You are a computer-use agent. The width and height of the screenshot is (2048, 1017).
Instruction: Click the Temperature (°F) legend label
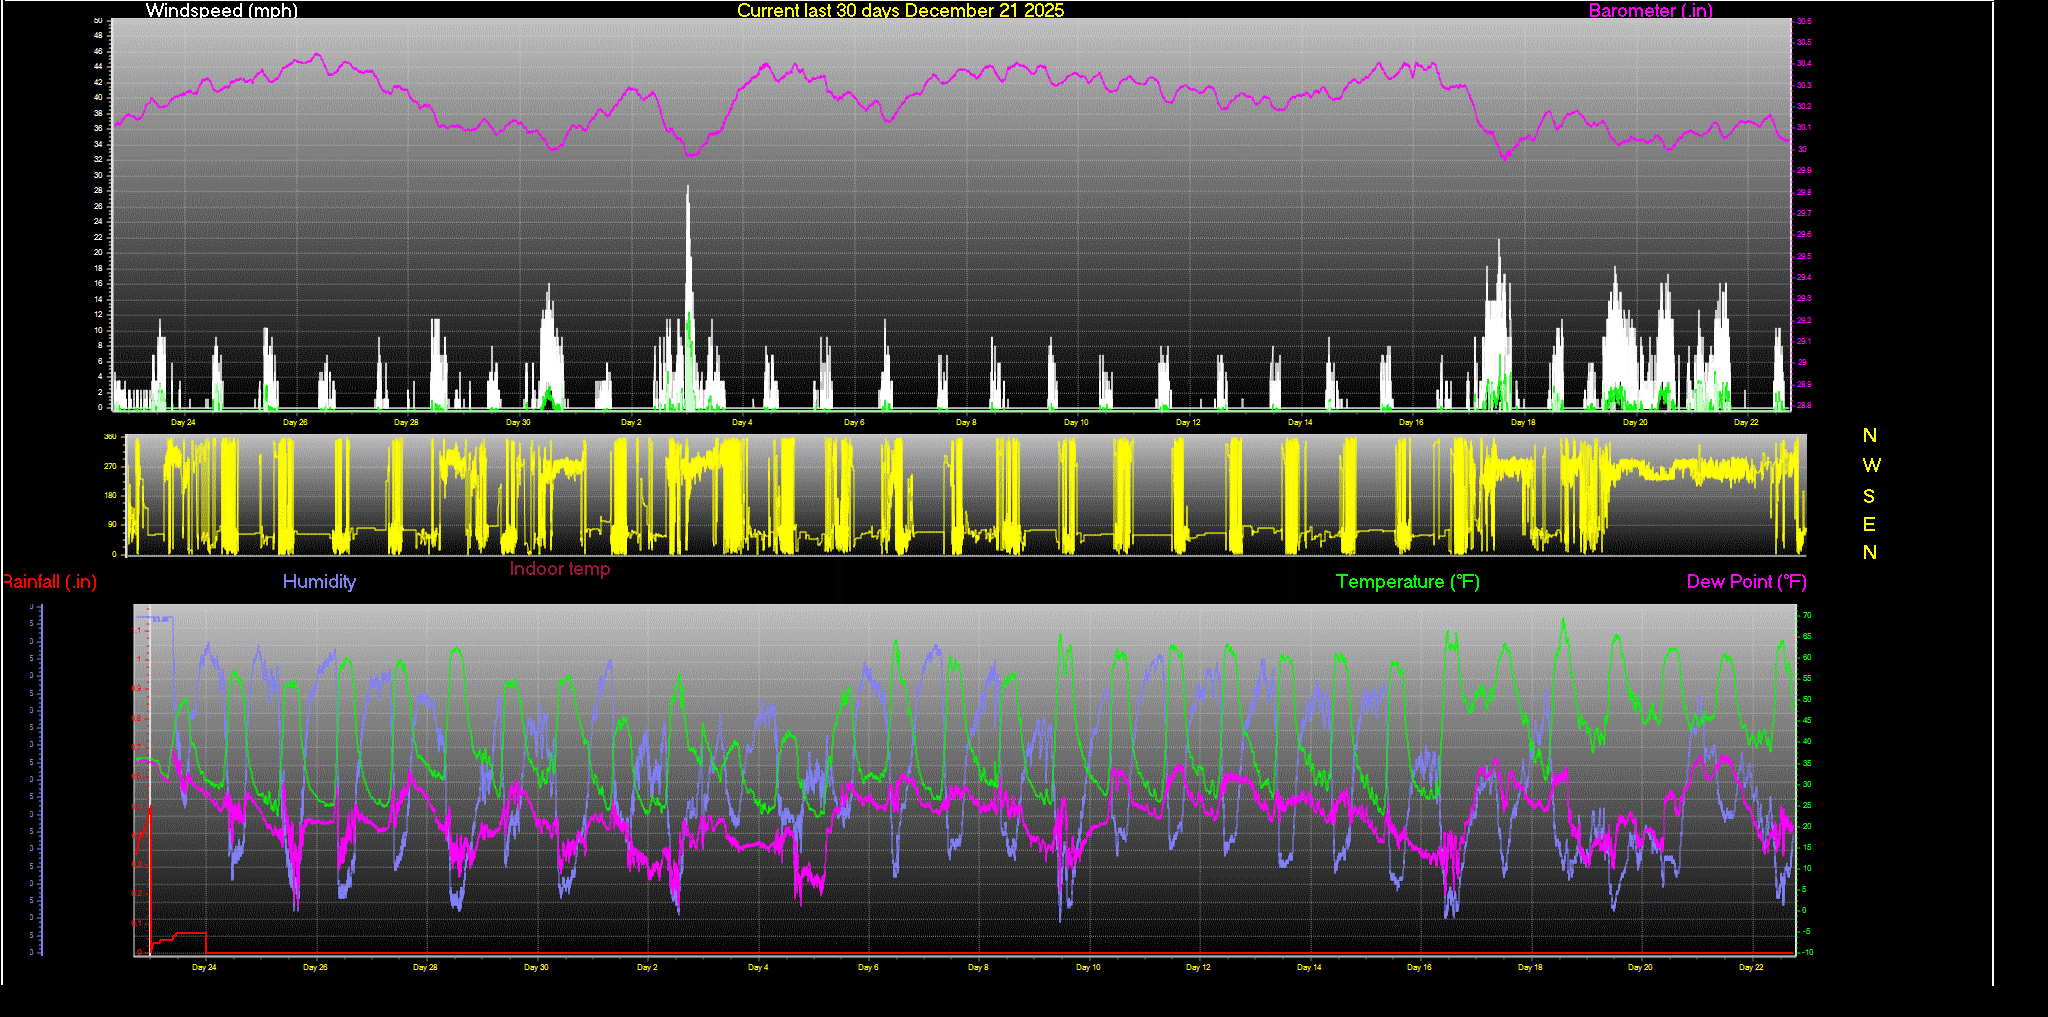click(x=1407, y=582)
